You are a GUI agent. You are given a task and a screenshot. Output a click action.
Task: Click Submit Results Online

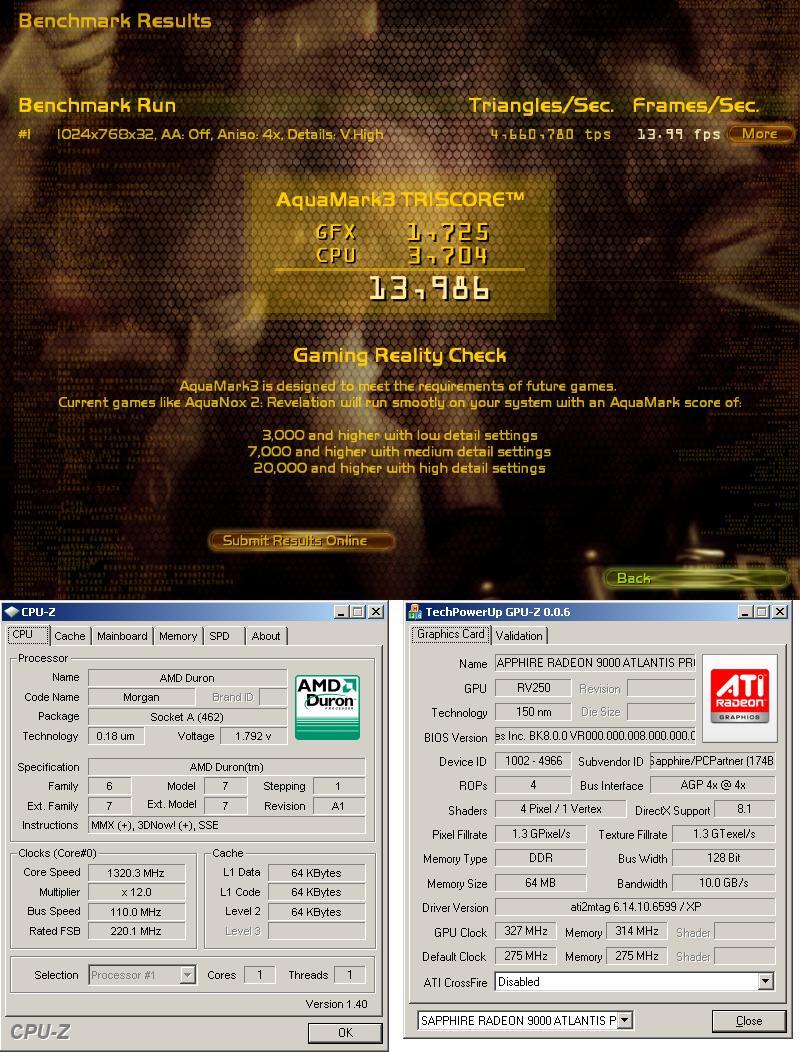point(301,541)
